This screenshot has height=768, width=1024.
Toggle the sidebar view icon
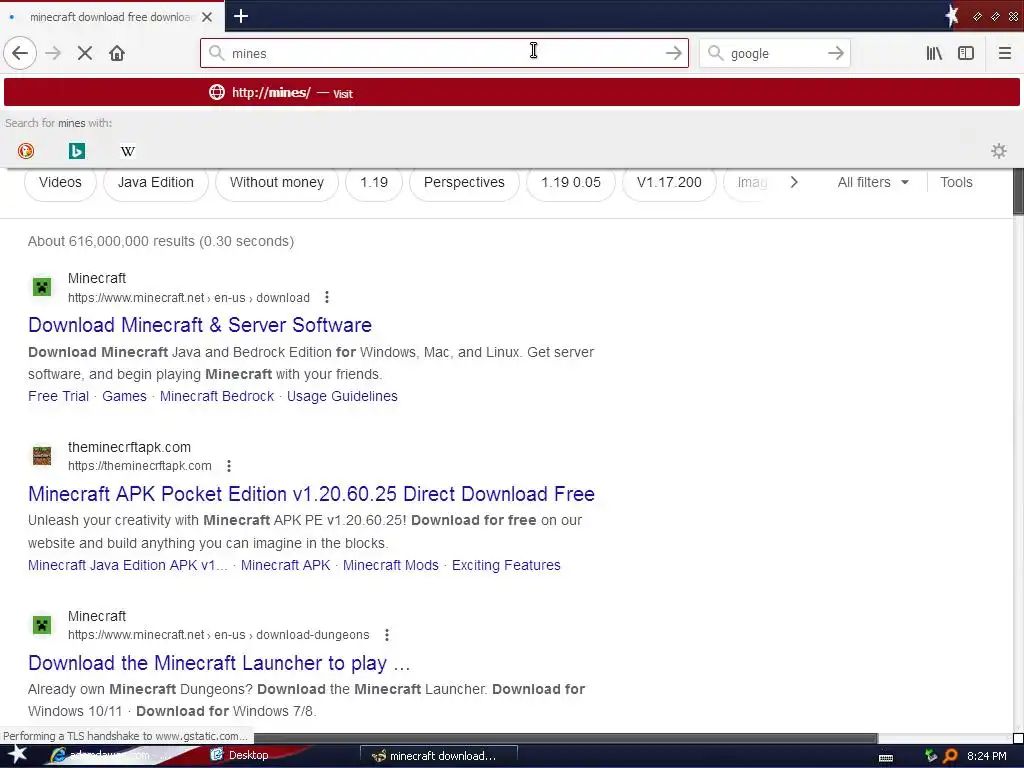(x=966, y=54)
